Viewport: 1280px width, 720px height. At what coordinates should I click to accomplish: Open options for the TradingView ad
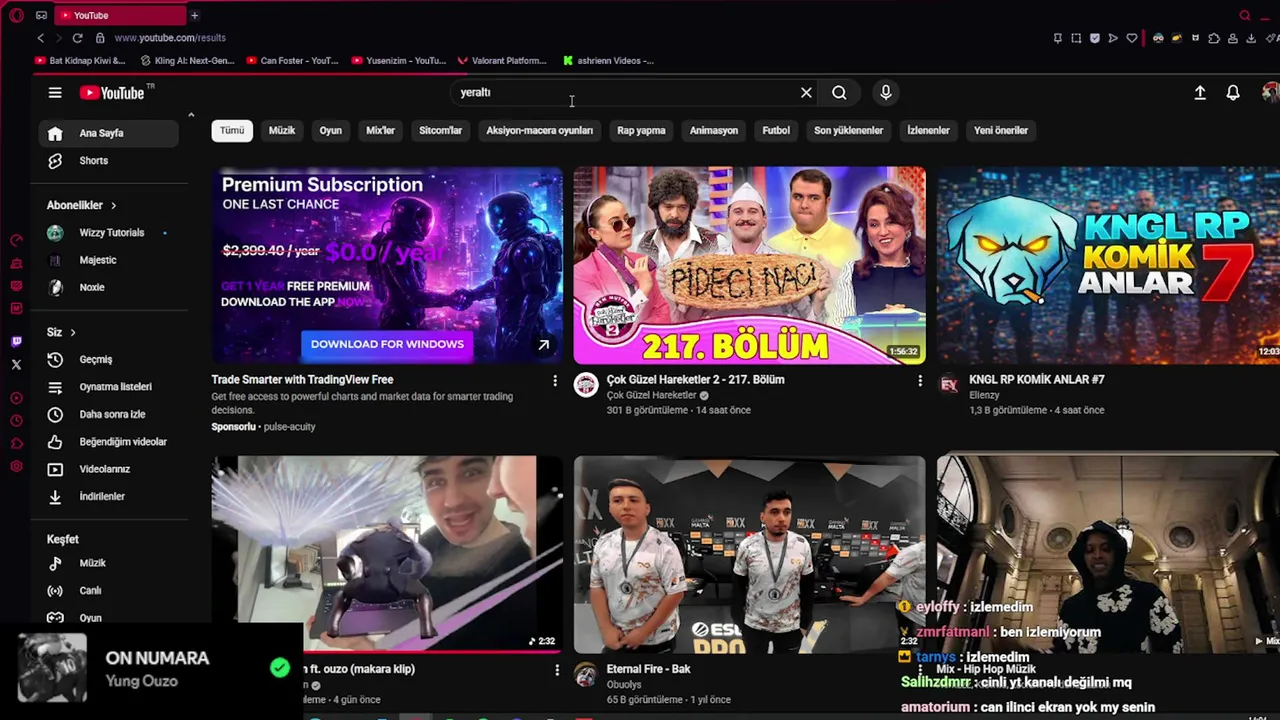coord(555,380)
